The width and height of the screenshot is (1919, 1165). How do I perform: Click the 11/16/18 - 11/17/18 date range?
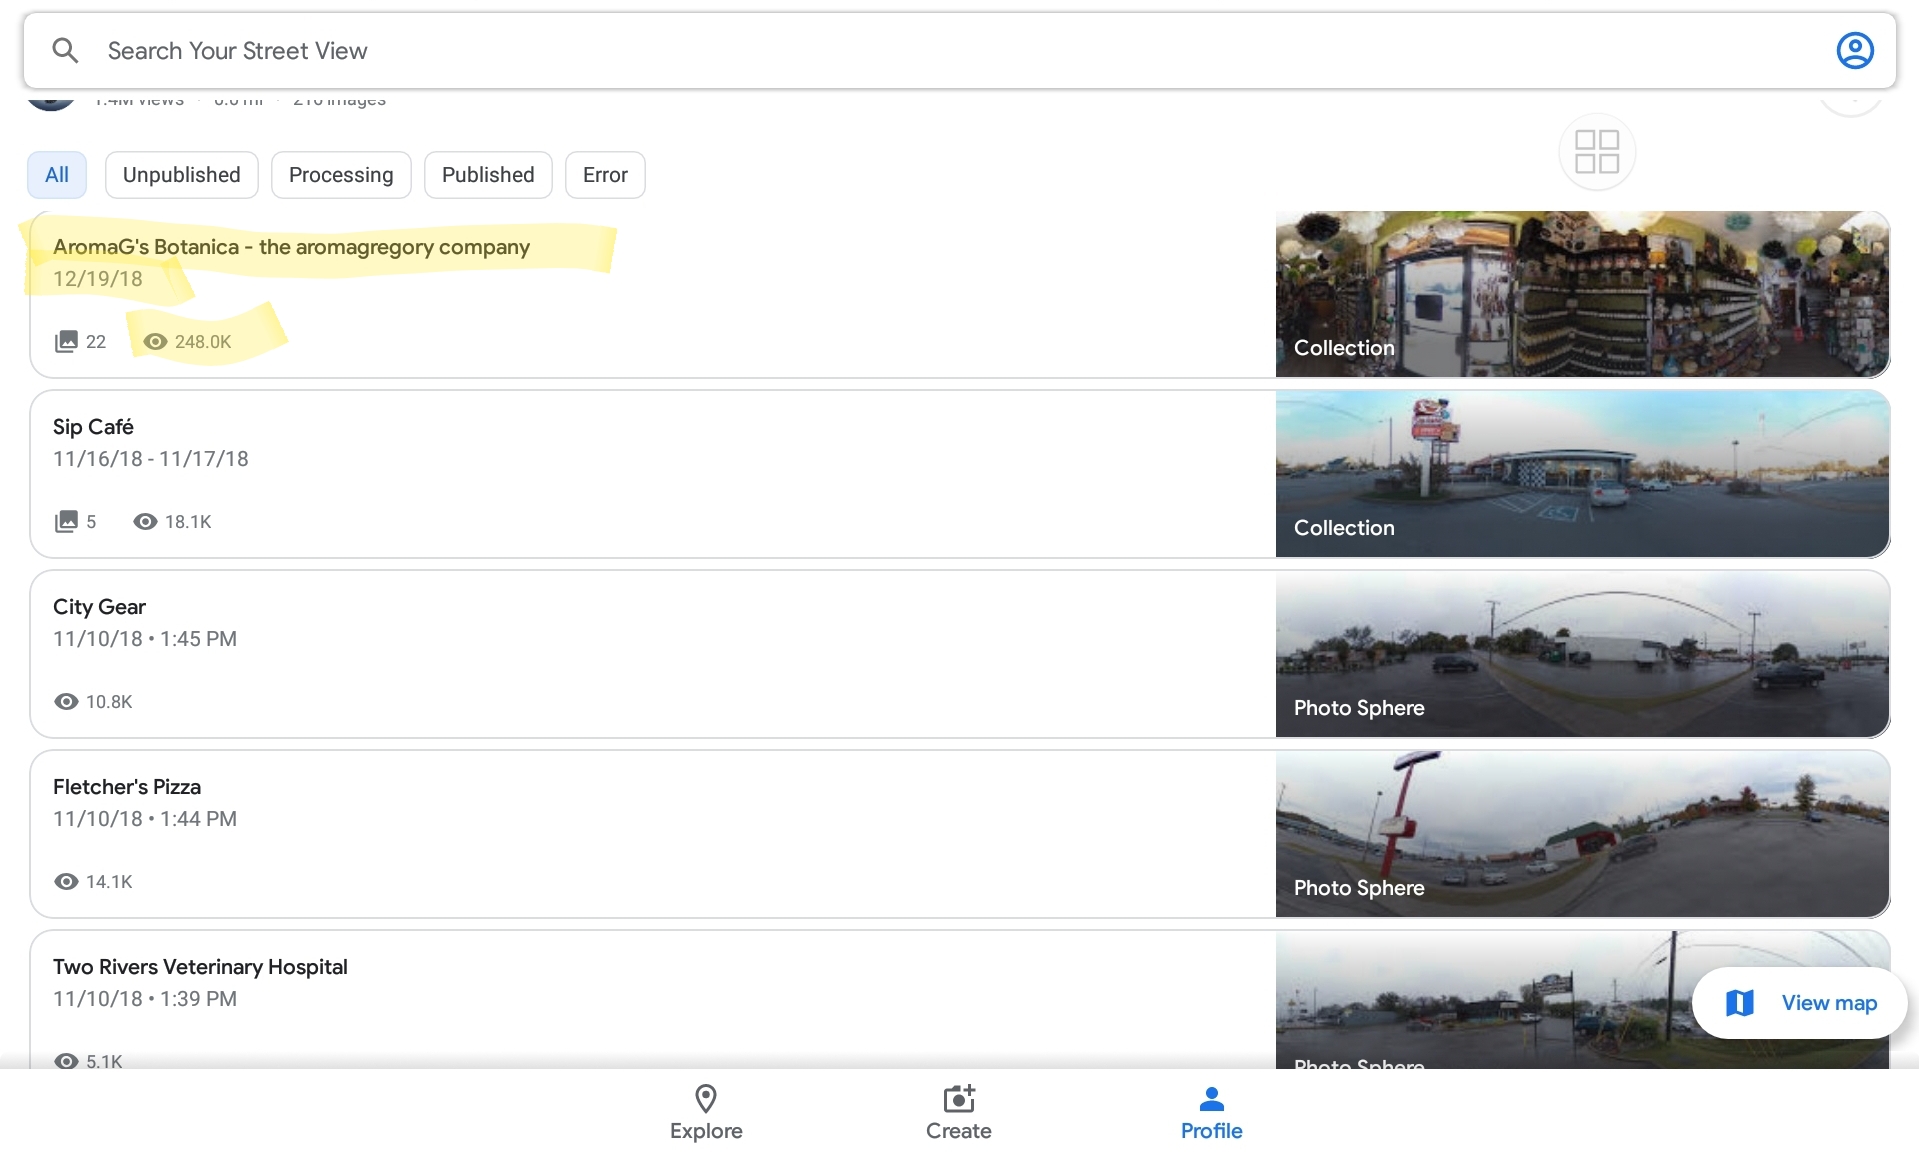[x=151, y=459]
